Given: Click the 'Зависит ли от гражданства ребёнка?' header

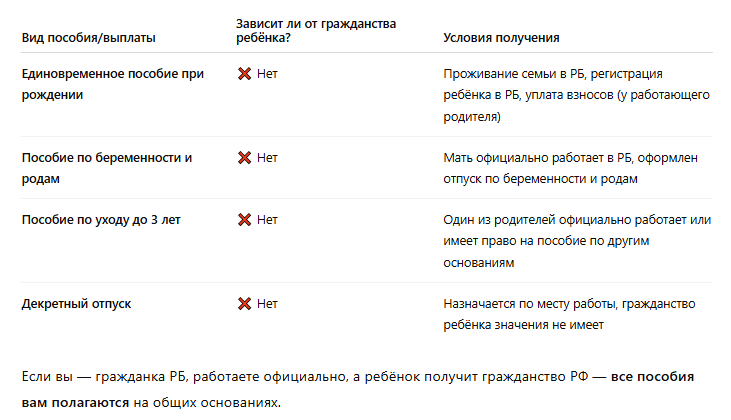Looking at the screenshot, I should point(304,30).
